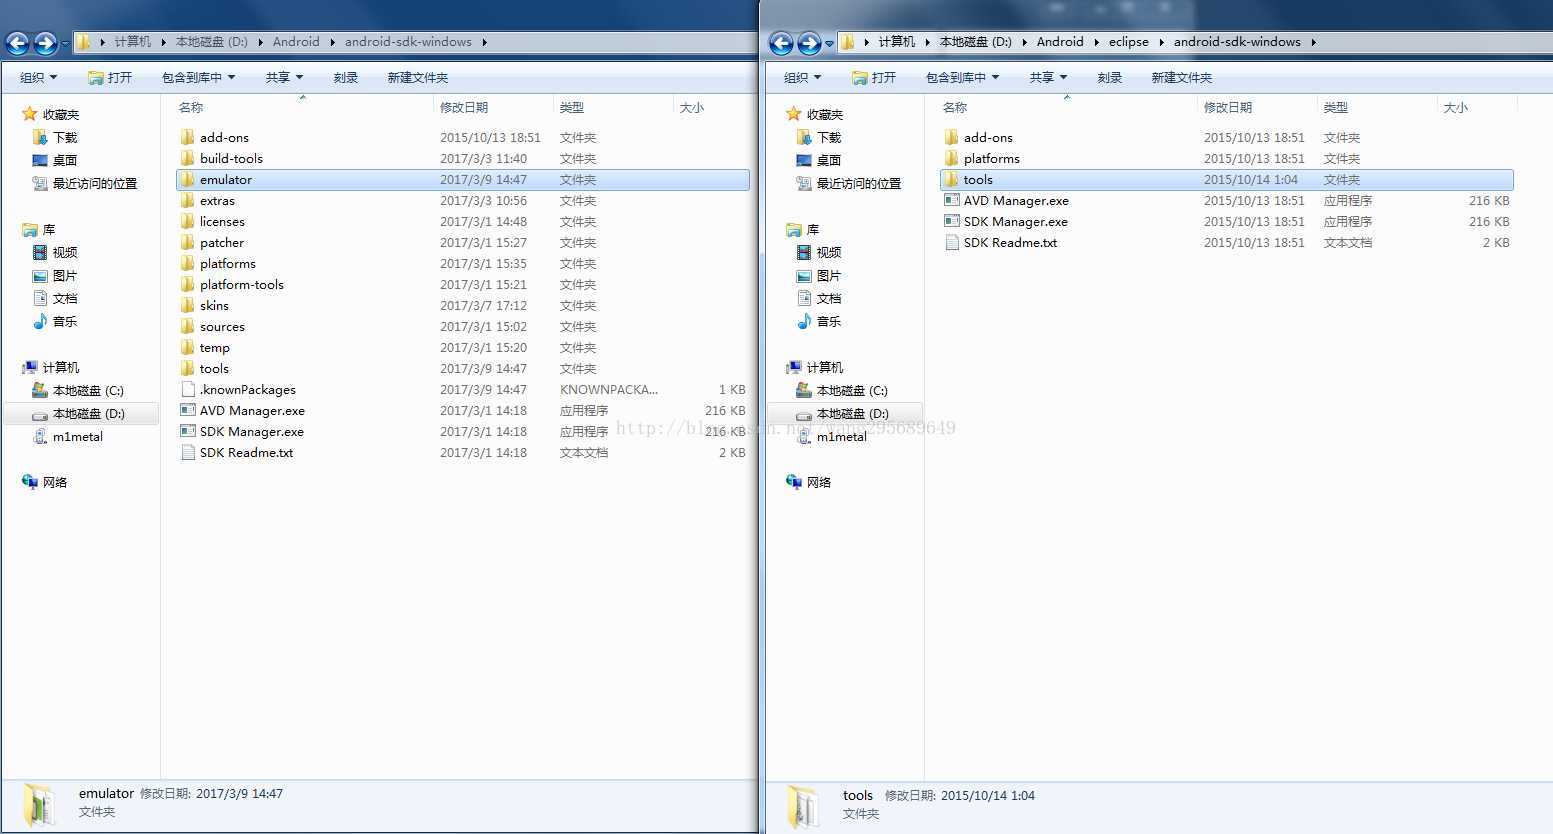The image size is (1553, 834).
Task: Select add-ons folder name in right window
Action: point(988,138)
